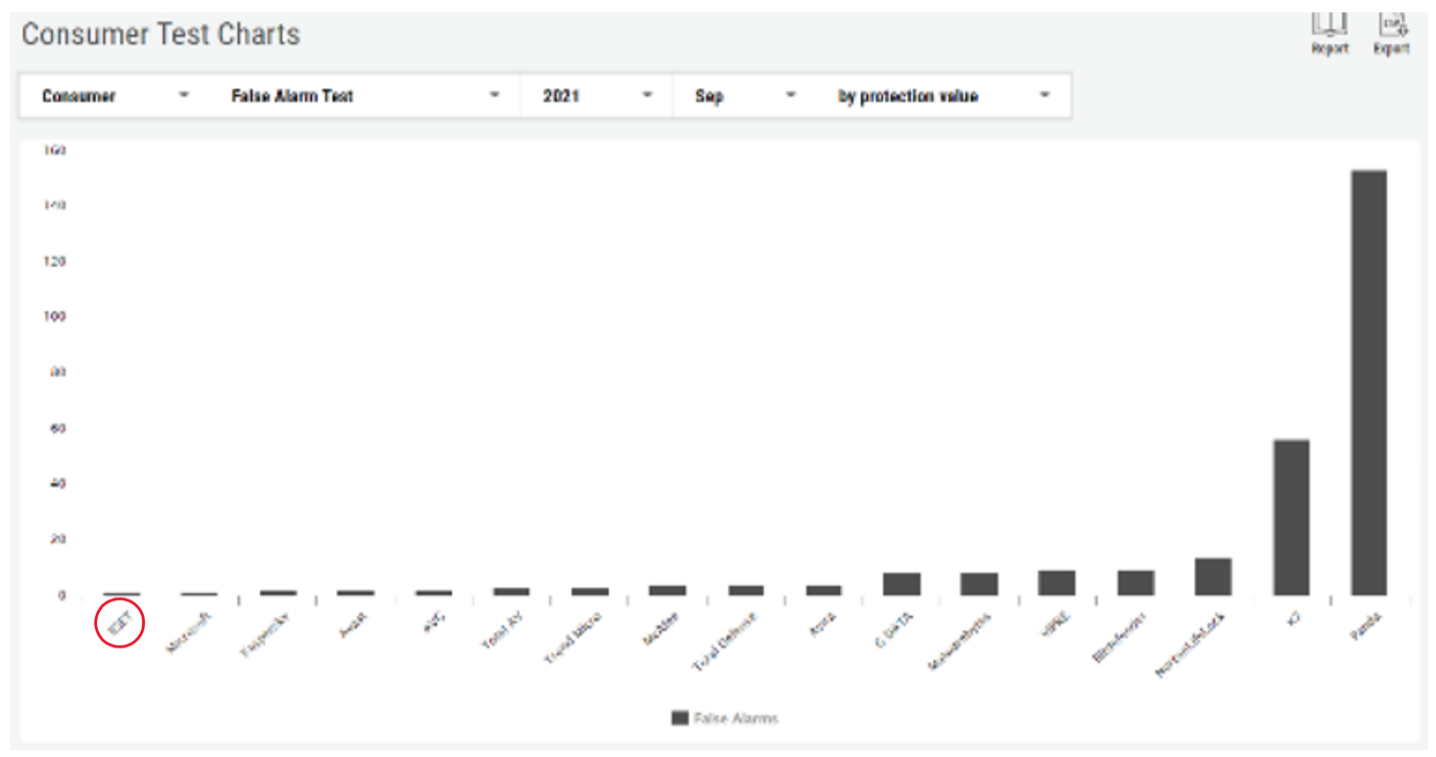
Task: Click the Malwarebytes bar
Action: click(x=980, y=584)
